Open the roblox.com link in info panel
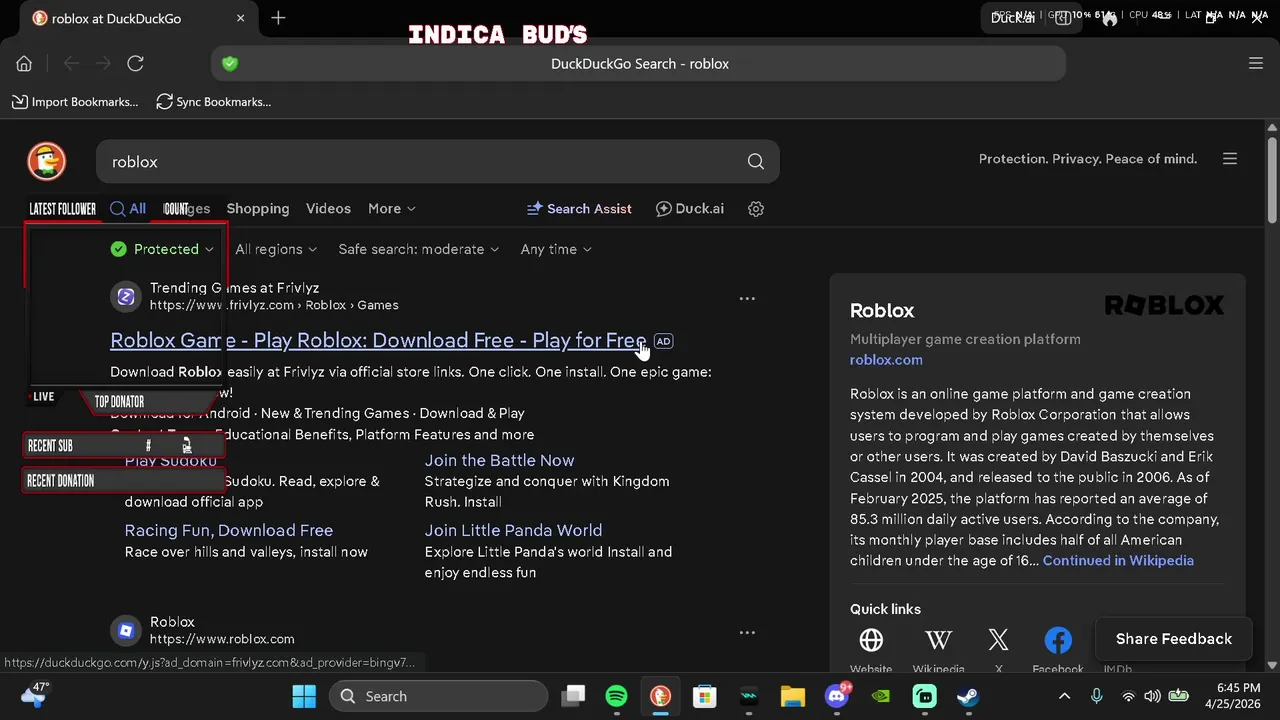 [x=886, y=360]
